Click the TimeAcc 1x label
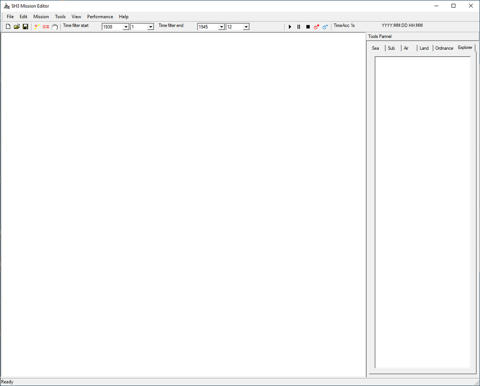The image size is (480, 386). [344, 25]
